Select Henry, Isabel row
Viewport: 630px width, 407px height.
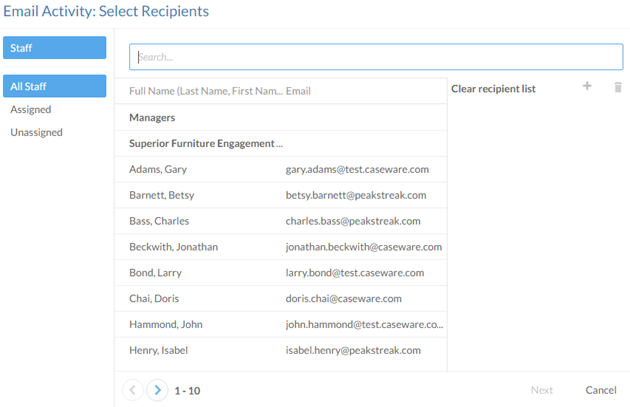tap(158, 350)
